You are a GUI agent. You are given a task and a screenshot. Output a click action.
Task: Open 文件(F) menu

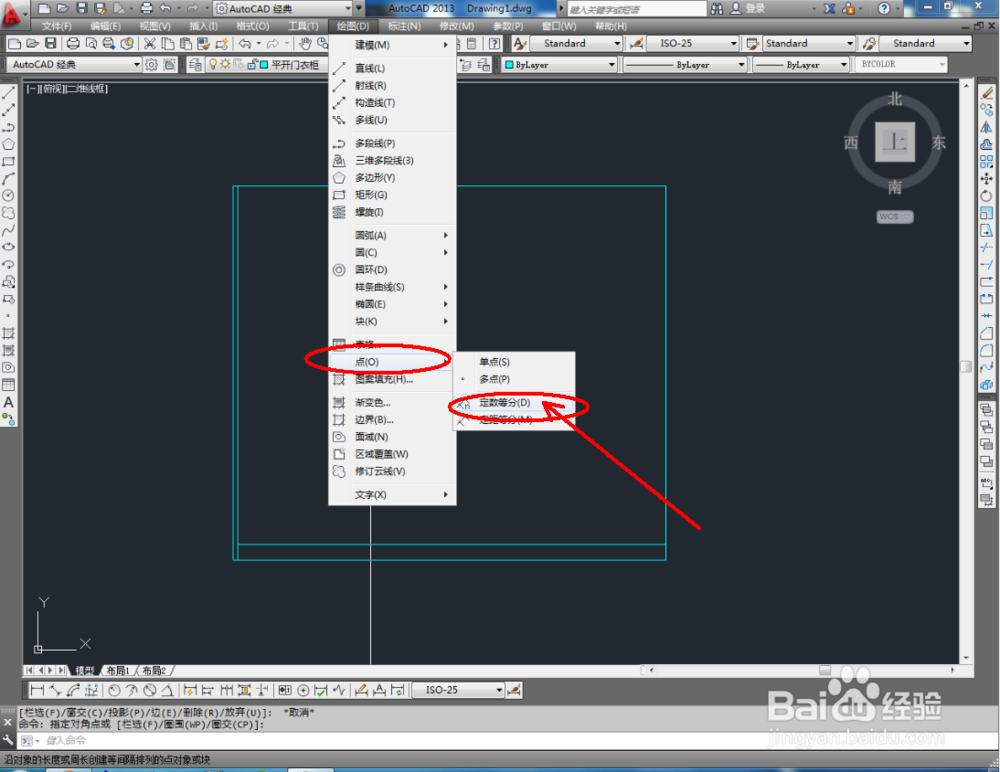[x=57, y=26]
